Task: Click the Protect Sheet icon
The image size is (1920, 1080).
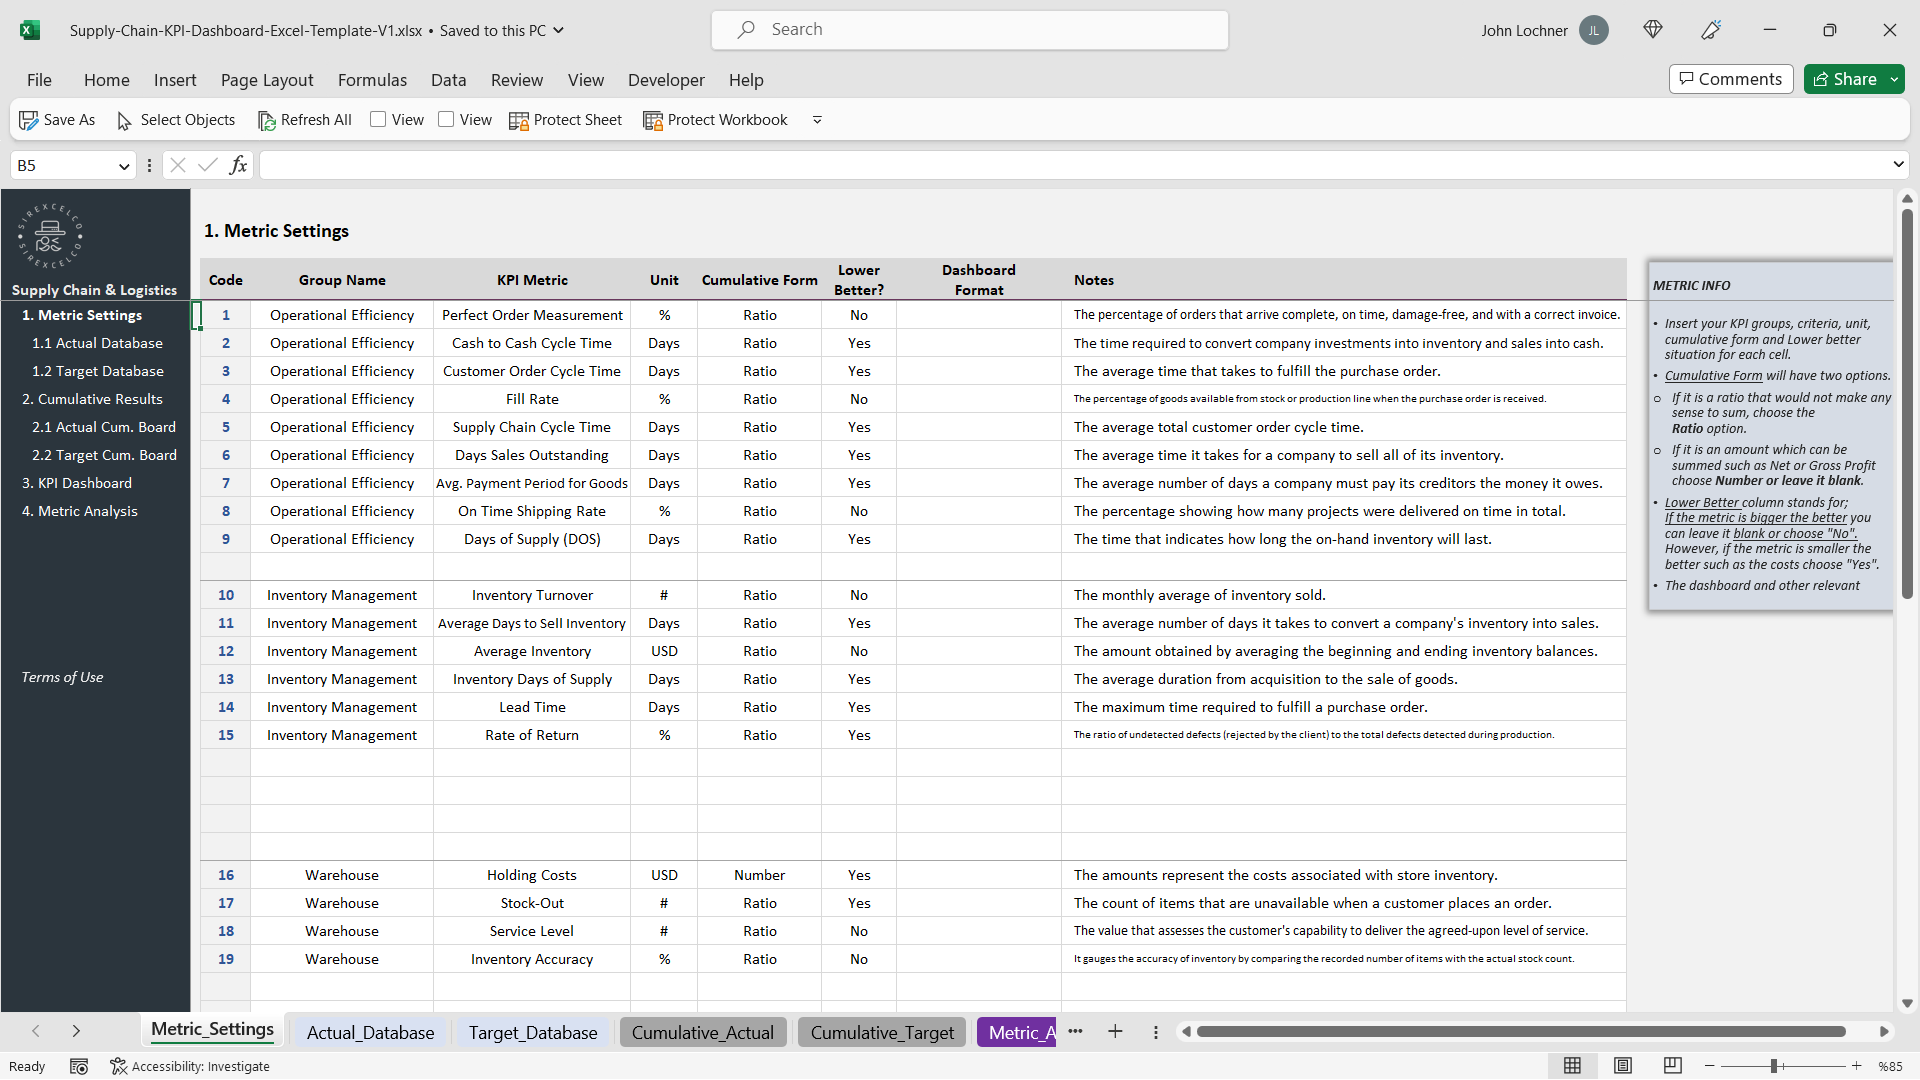Action: point(518,121)
